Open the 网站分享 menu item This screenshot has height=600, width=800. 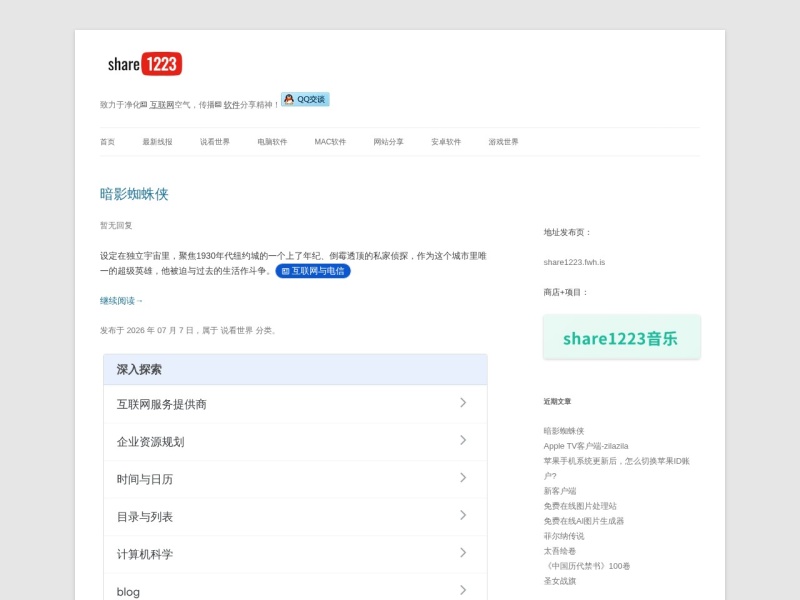coord(388,142)
